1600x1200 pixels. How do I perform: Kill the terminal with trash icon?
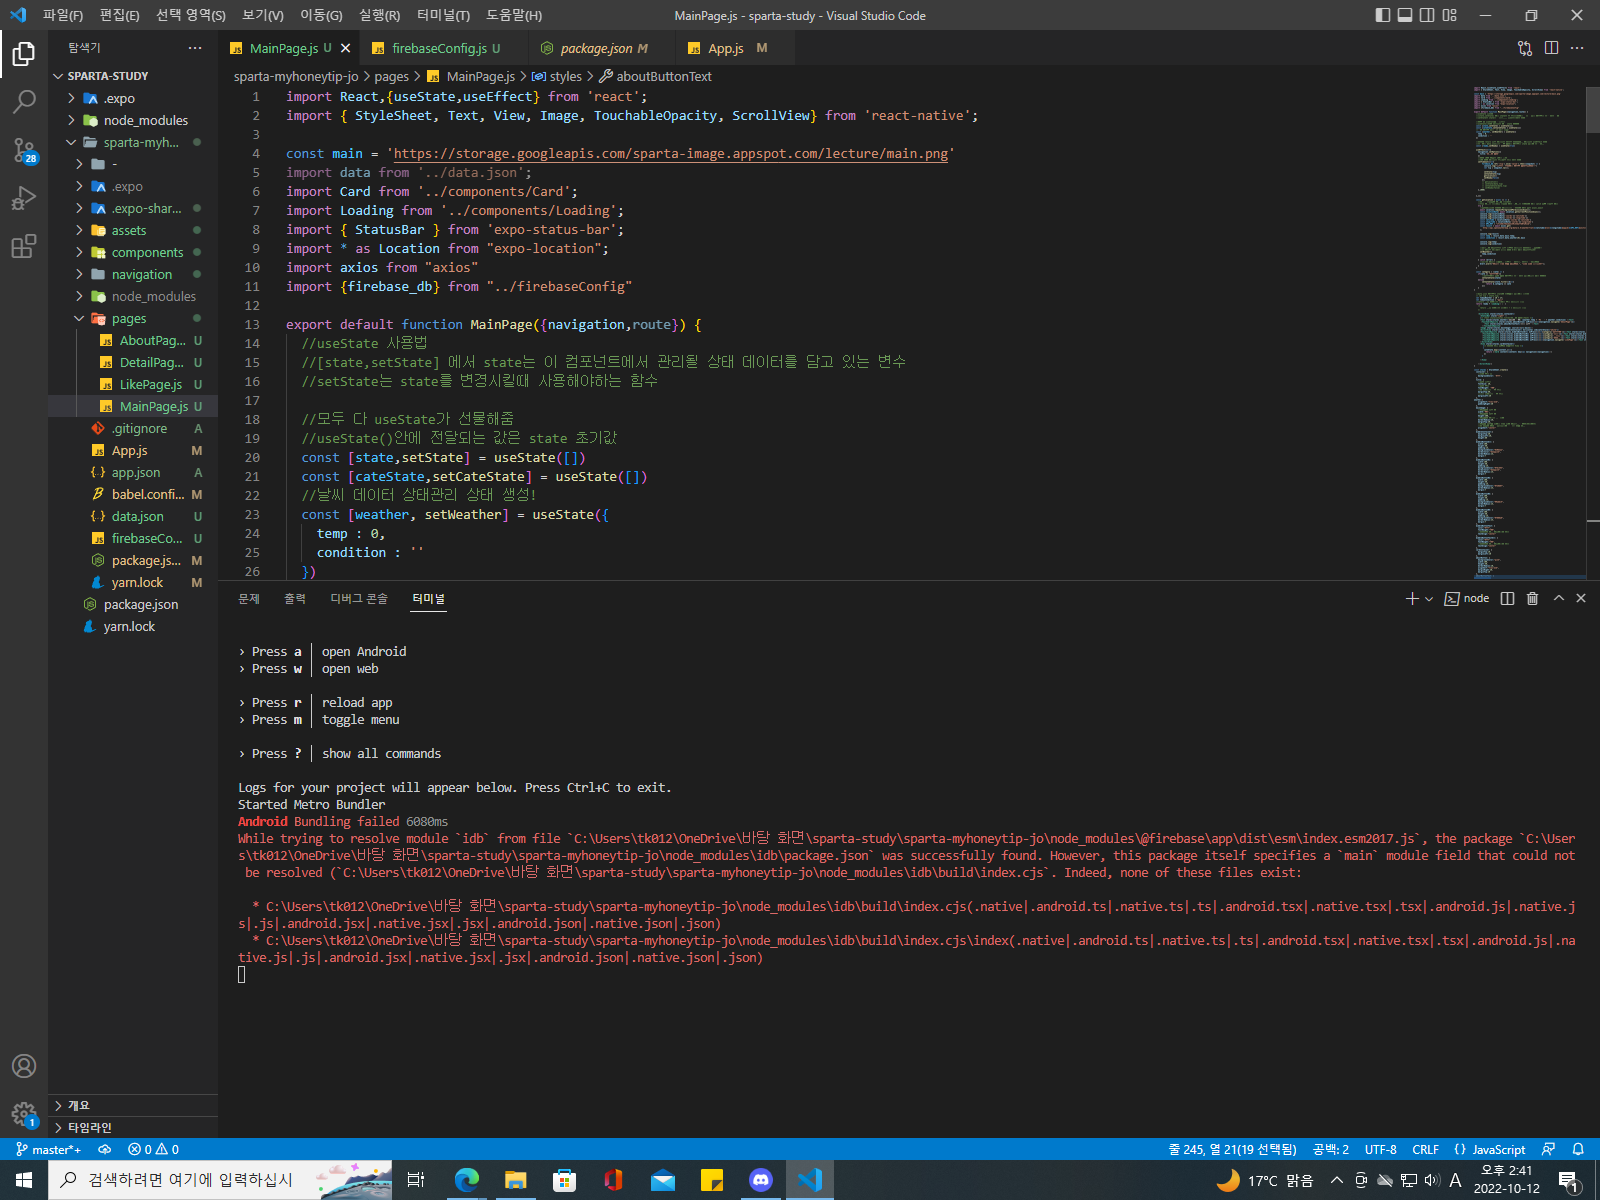1532,598
